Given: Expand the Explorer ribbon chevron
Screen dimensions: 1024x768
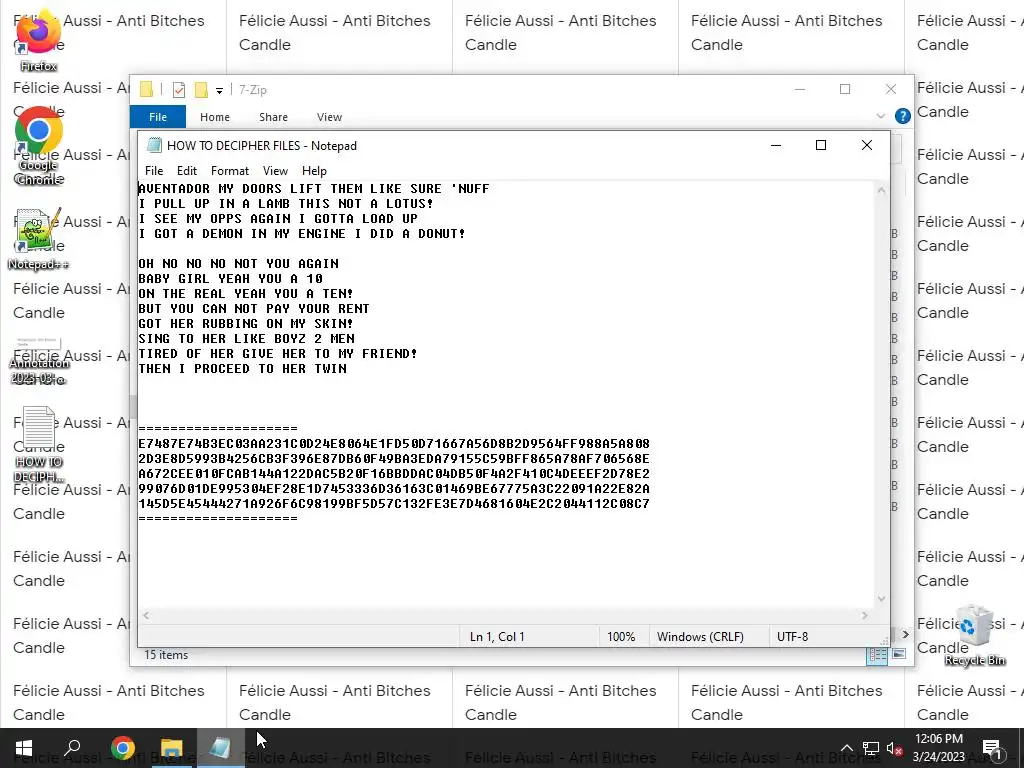Looking at the screenshot, I should (x=880, y=116).
